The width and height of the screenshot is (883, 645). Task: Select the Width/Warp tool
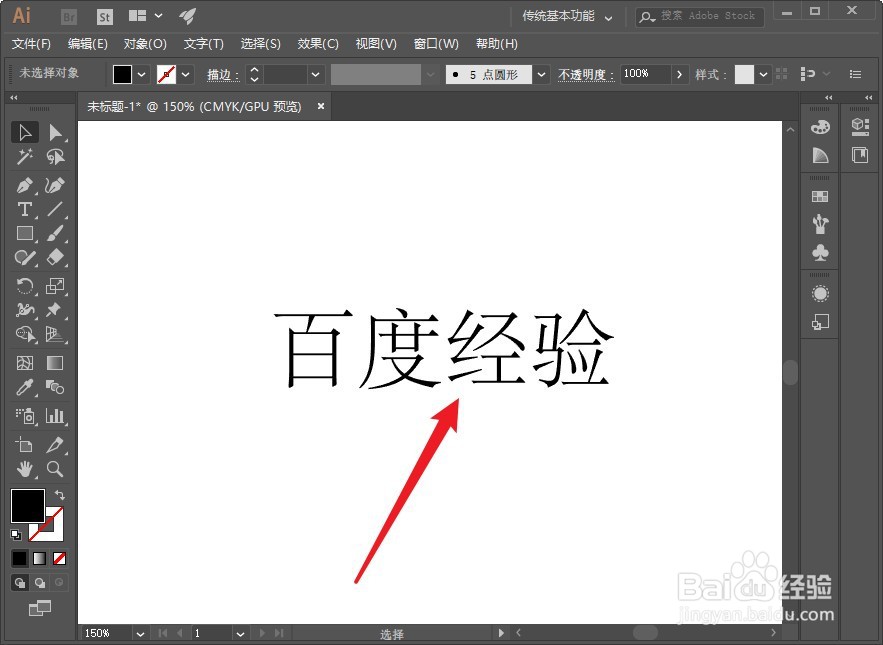coord(25,310)
